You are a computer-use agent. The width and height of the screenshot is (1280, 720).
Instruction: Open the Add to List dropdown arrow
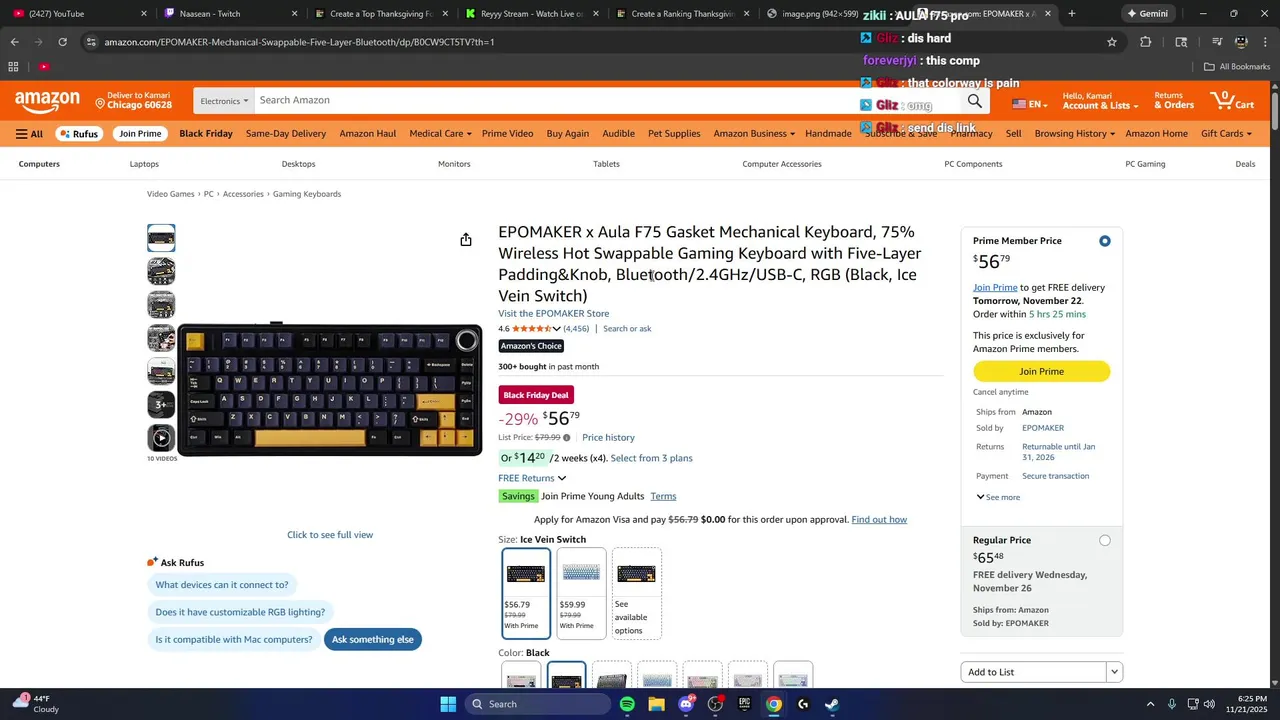click(1114, 672)
